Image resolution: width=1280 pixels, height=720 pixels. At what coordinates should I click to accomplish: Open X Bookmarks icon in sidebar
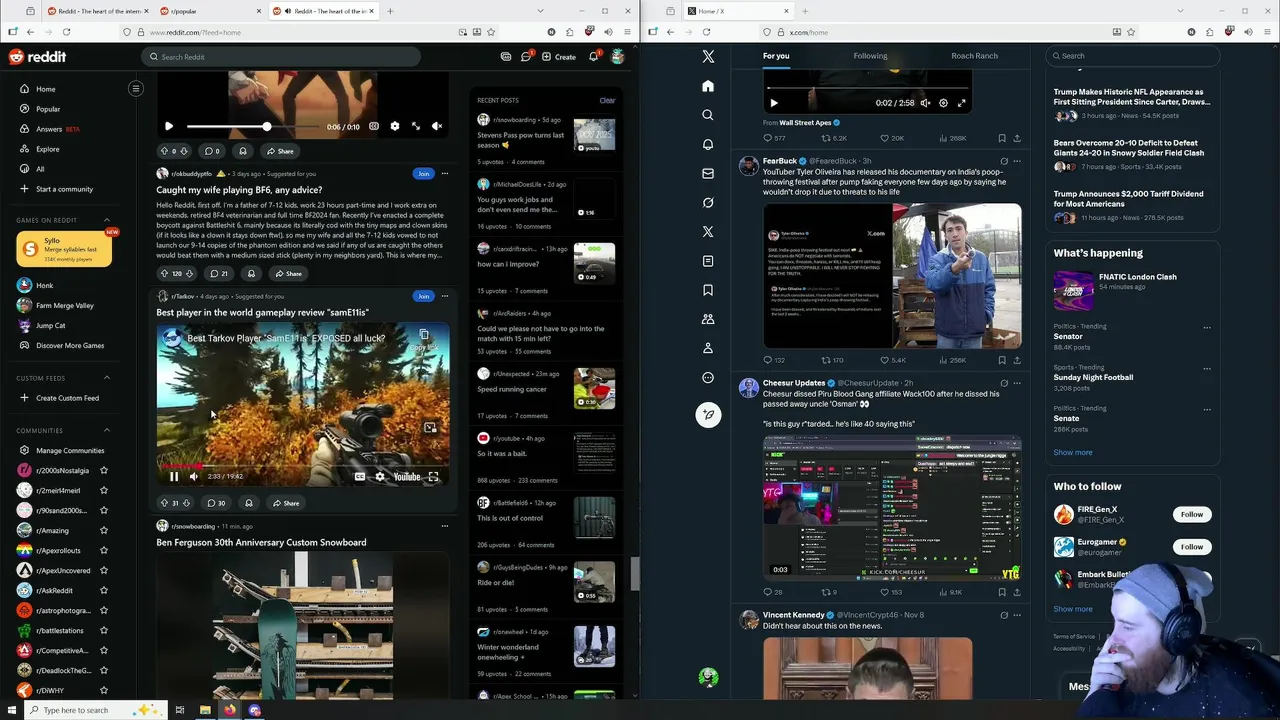[x=708, y=290]
